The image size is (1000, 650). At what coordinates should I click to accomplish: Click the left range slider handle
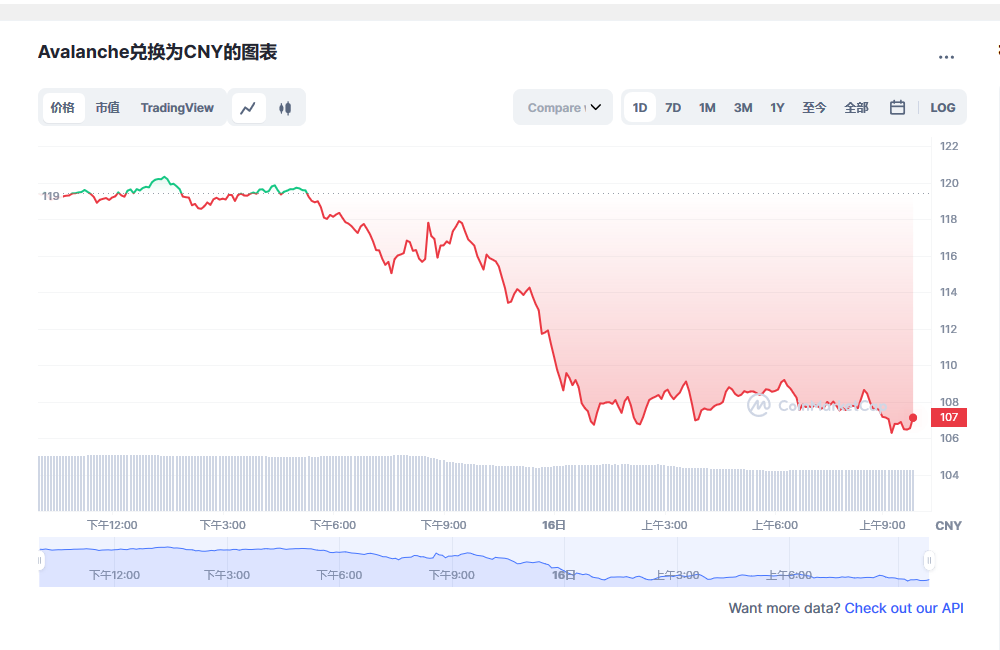tap(41, 561)
